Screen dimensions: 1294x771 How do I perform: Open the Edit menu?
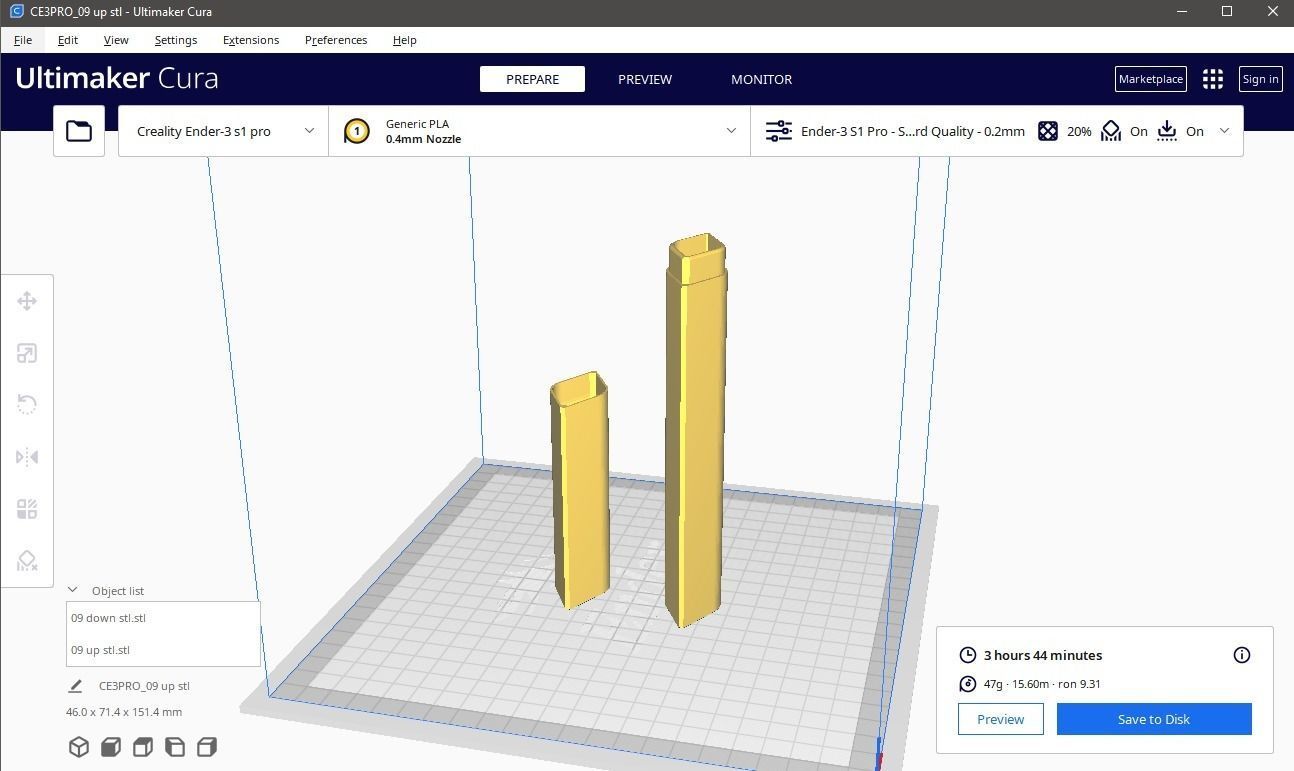pos(68,40)
